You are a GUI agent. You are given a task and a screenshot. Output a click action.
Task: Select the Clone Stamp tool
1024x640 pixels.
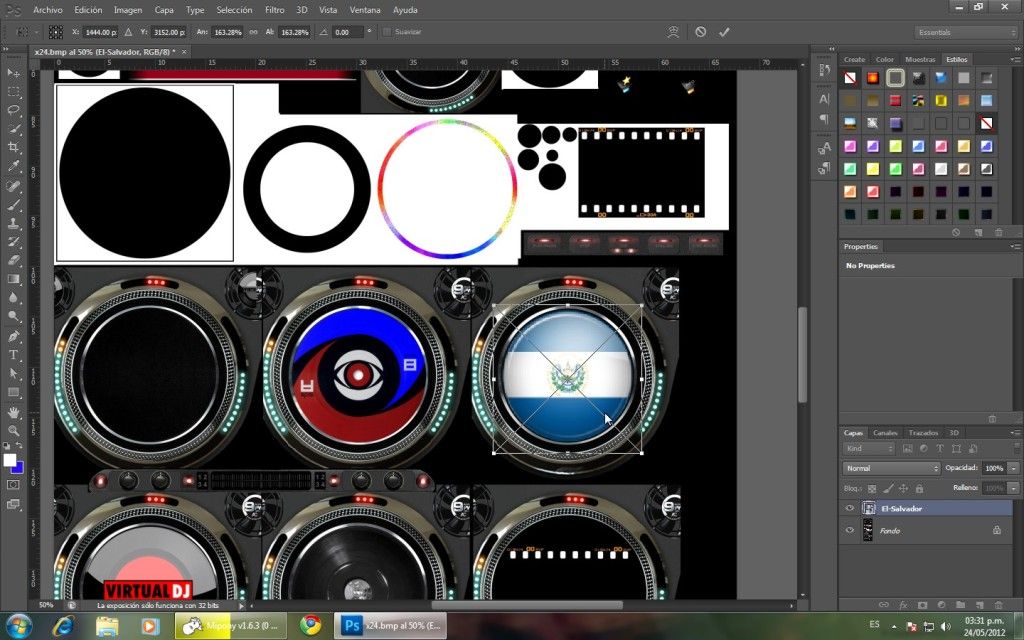tap(13, 223)
